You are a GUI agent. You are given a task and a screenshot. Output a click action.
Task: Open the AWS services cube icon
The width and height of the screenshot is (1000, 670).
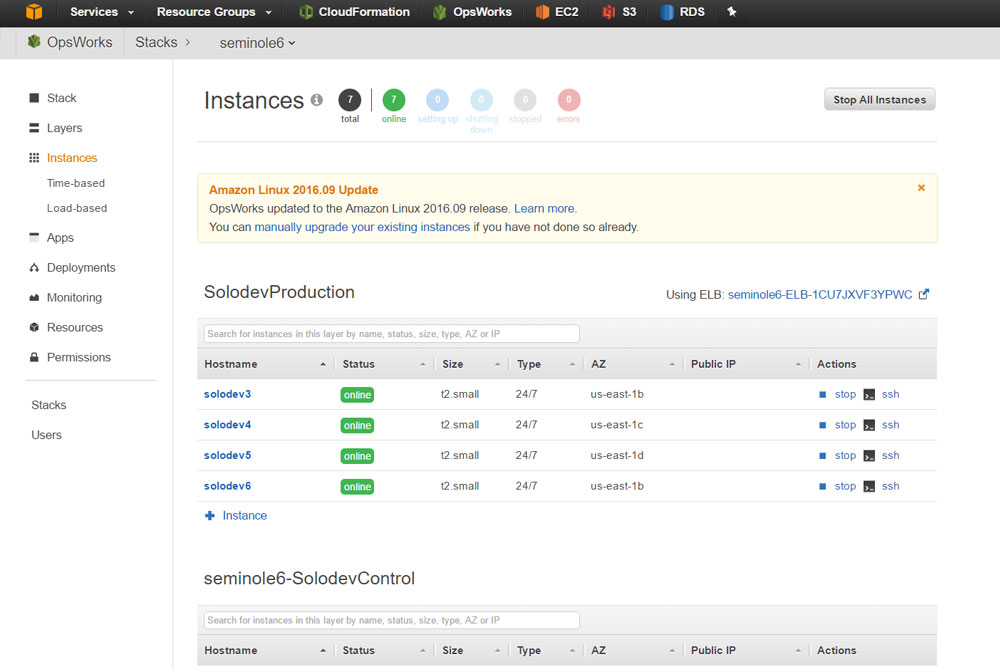coord(33,13)
